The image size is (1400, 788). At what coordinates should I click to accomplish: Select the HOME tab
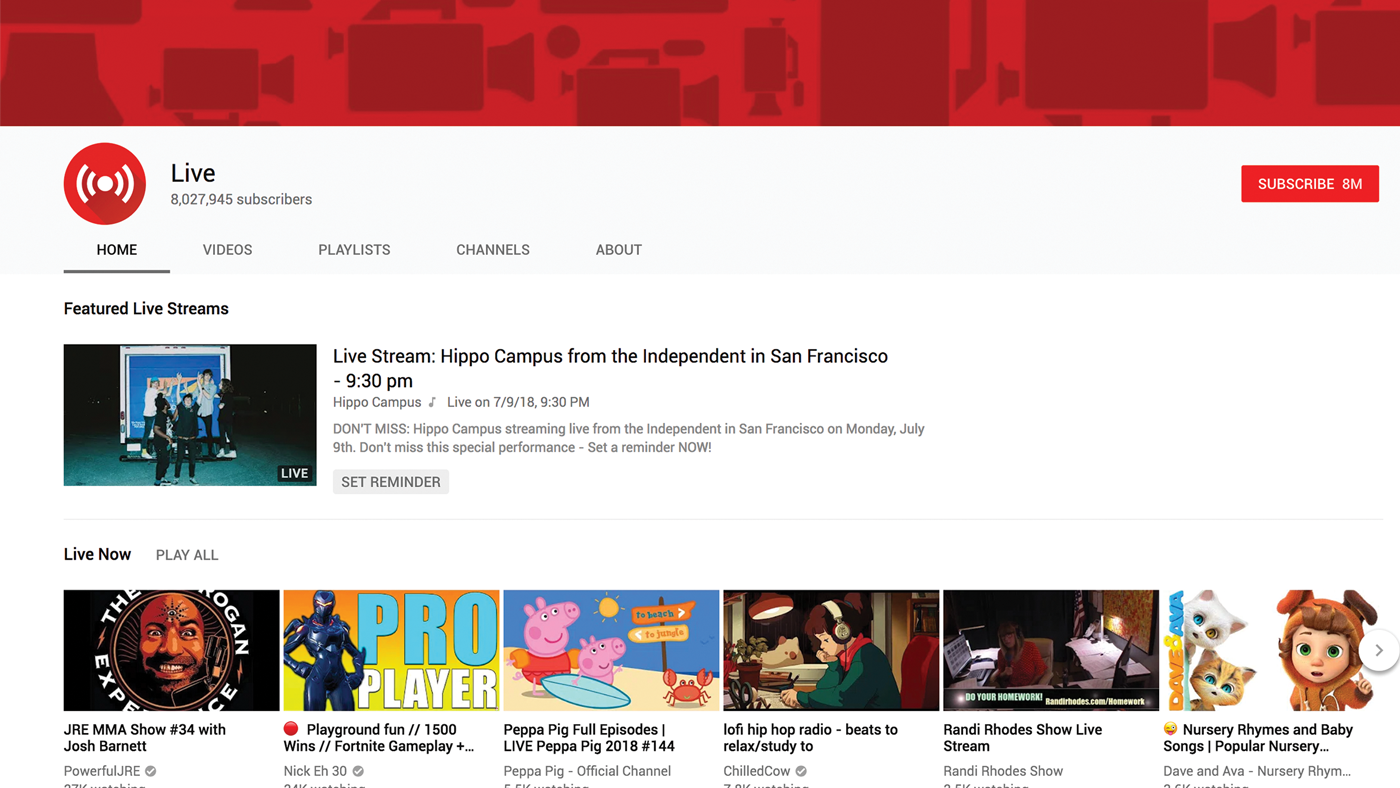(116, 249)
